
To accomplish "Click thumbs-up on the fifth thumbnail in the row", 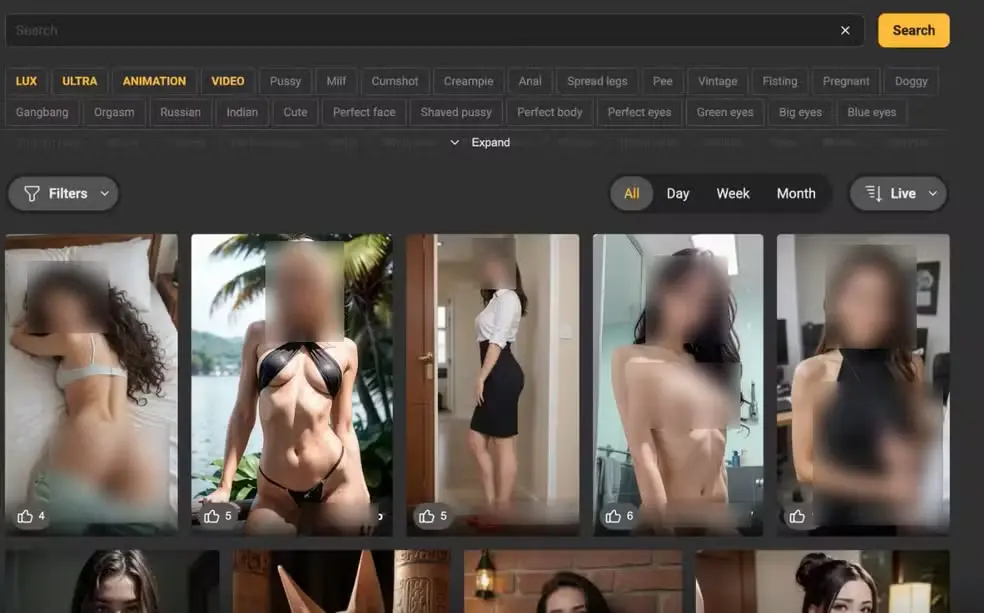I will click(x=797, y=517).
